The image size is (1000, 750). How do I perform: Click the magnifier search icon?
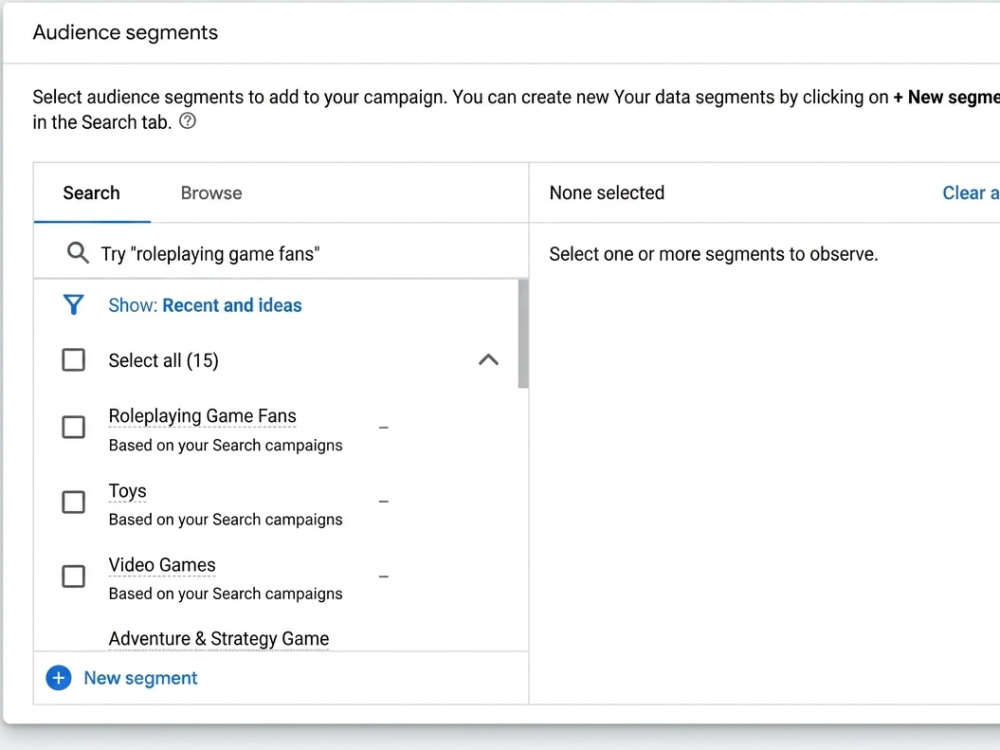pyautogui.click(x=78, y=253)
